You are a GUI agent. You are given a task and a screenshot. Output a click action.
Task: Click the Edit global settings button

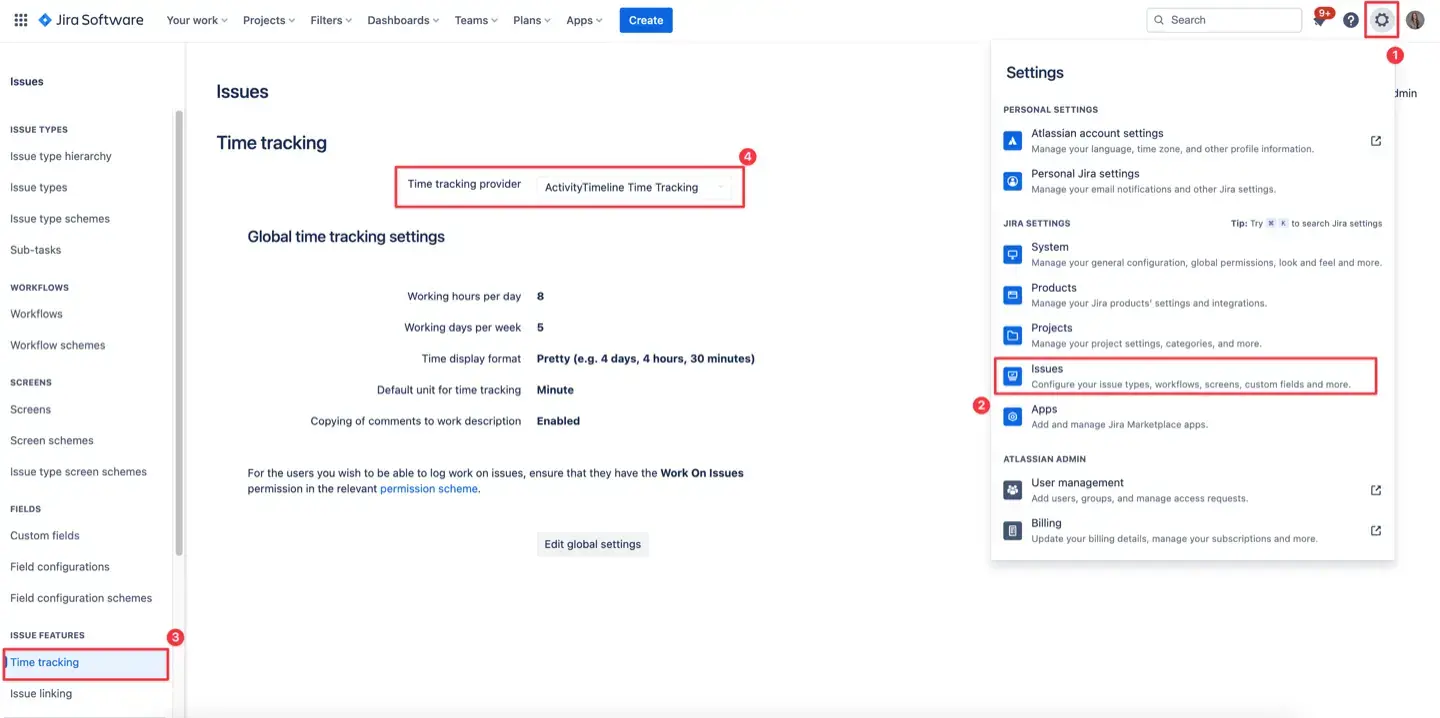(592, 544)
